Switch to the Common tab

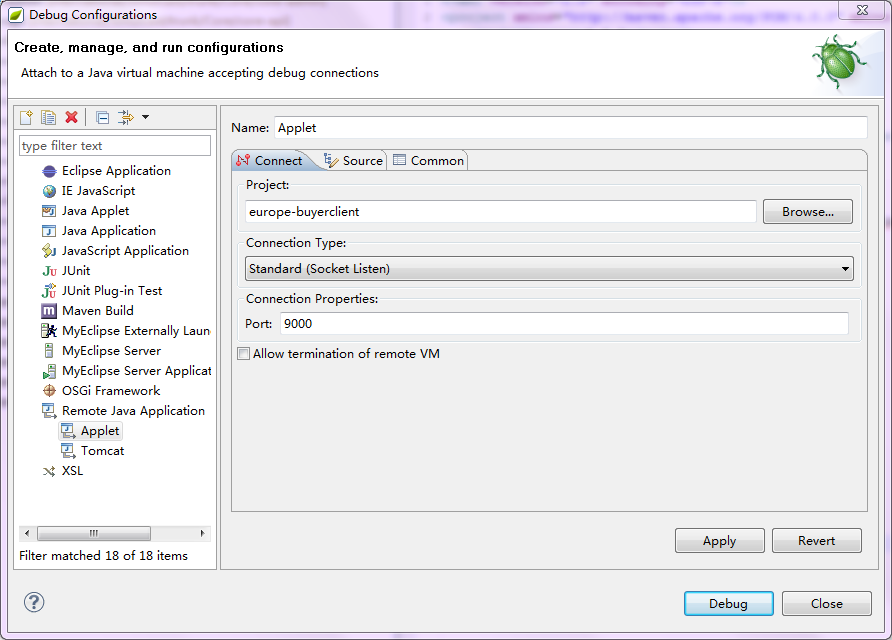tap(429, 161)
